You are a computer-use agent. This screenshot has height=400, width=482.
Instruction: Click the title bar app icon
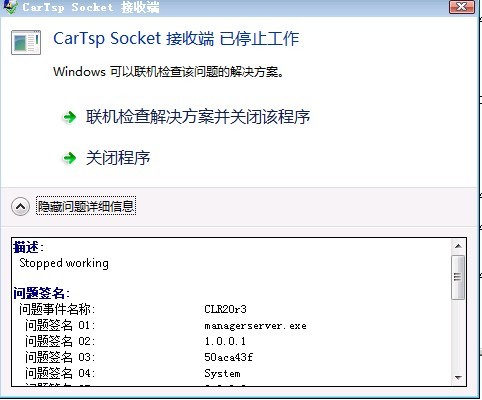(x=10, y=7)
